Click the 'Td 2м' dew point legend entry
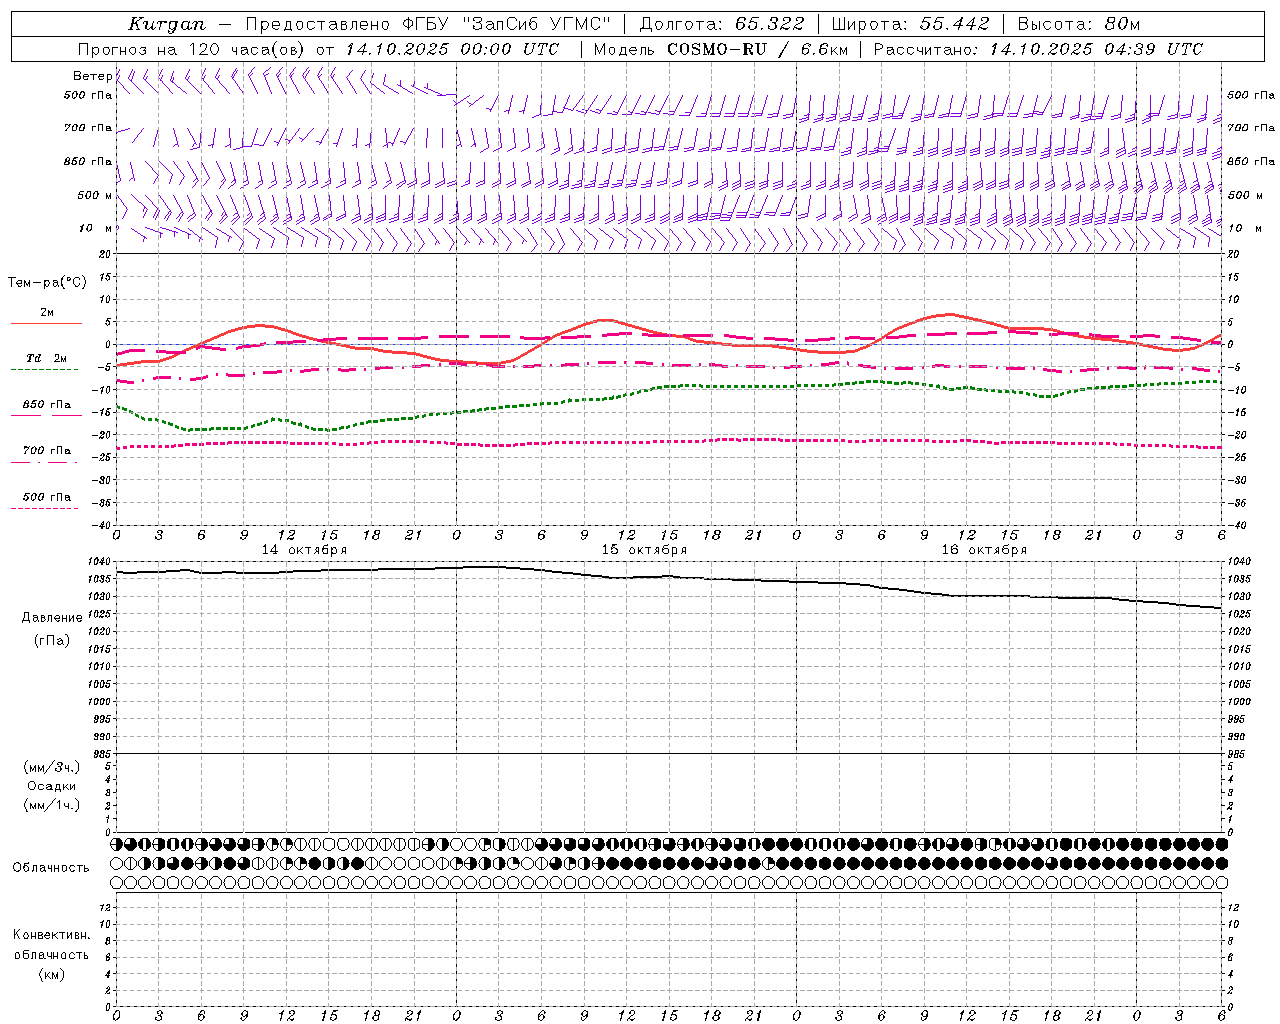Viewport: 1280px width, 1024px height. (46, 358)
